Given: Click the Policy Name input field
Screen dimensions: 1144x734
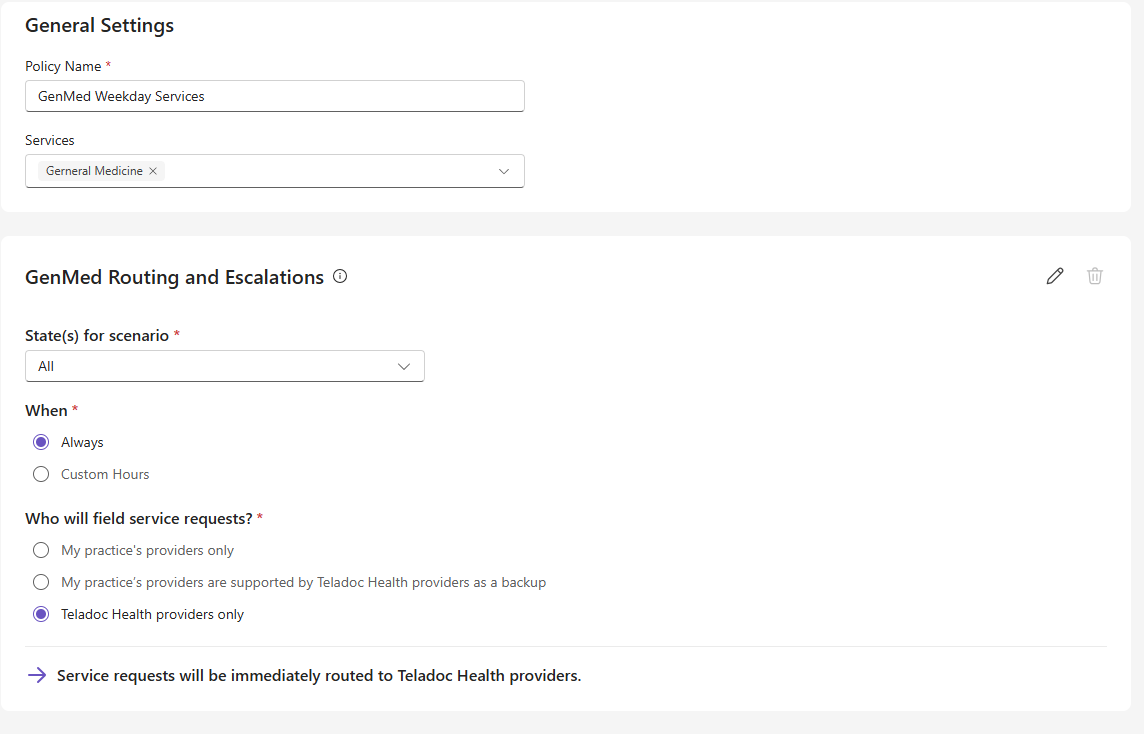Looking at the screenshot, I should pos(275,96).
